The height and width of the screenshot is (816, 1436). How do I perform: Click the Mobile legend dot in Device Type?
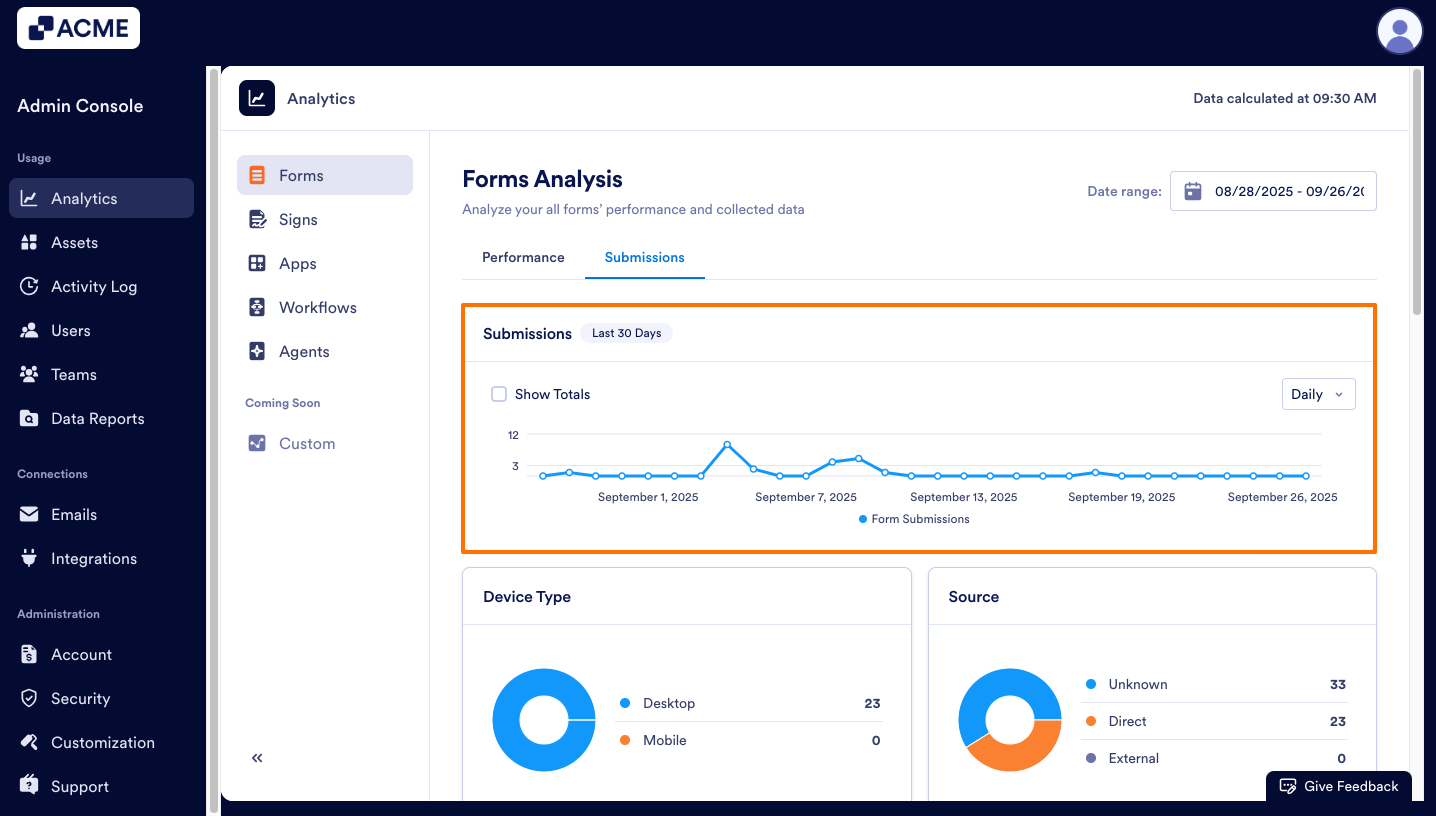click(625, 740)
